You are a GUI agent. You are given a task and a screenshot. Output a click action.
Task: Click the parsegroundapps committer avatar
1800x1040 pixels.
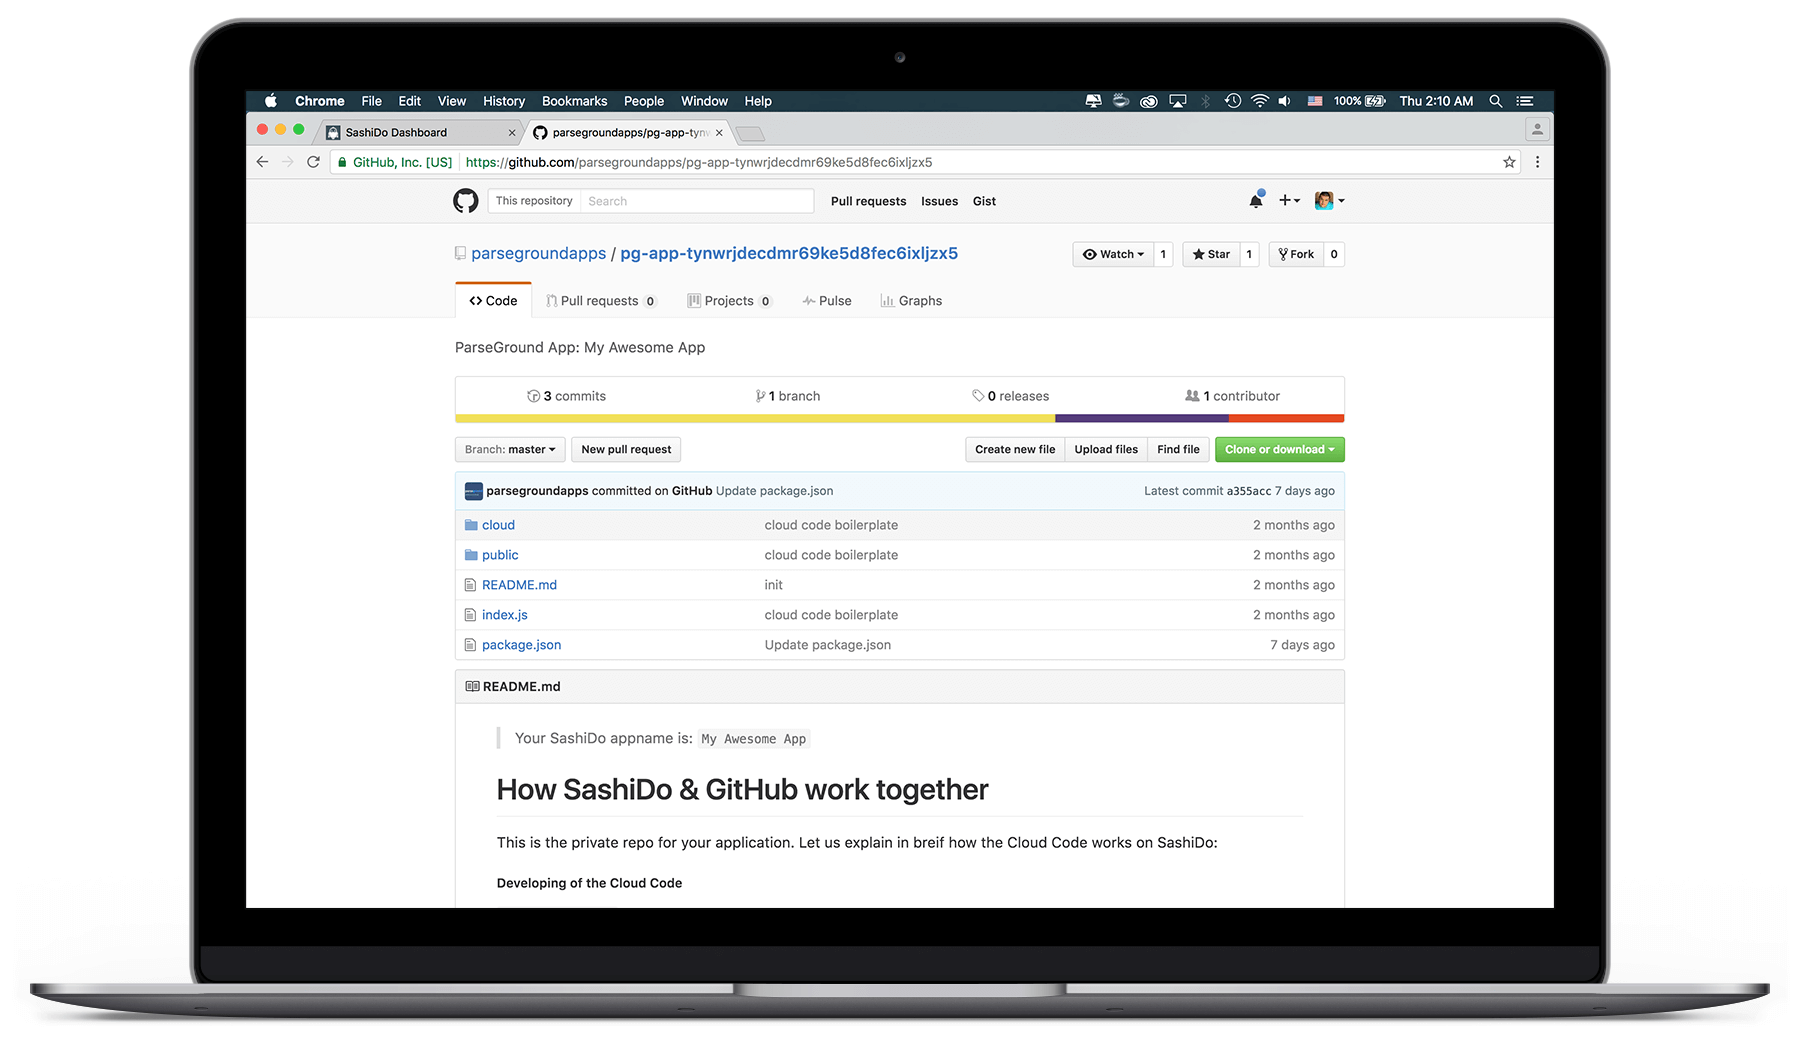click(x=474, y=491)
